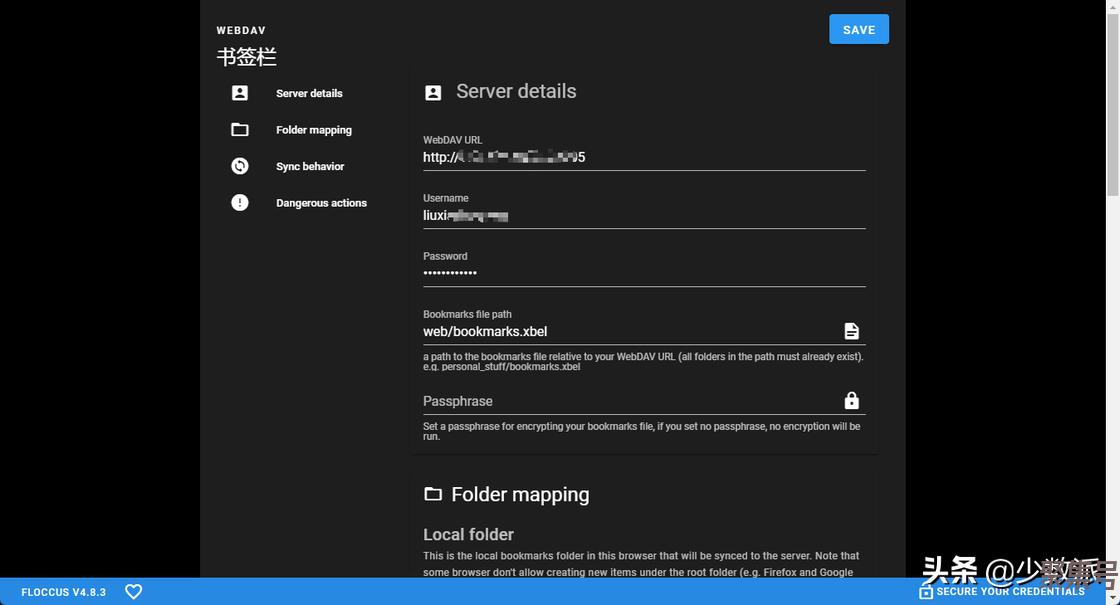The image size is (1120, 605).
Task: Click the Folder mapping folder icon in sidebar
Action: coord(240,130)
